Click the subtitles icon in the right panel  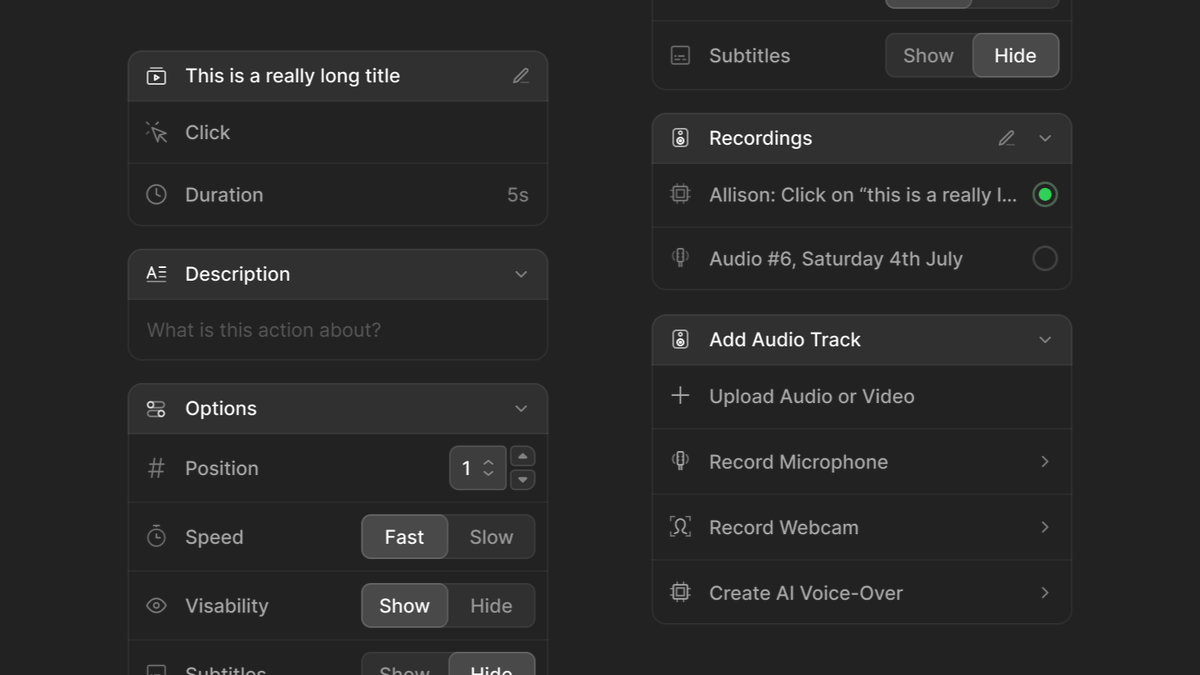pos(680,56)
